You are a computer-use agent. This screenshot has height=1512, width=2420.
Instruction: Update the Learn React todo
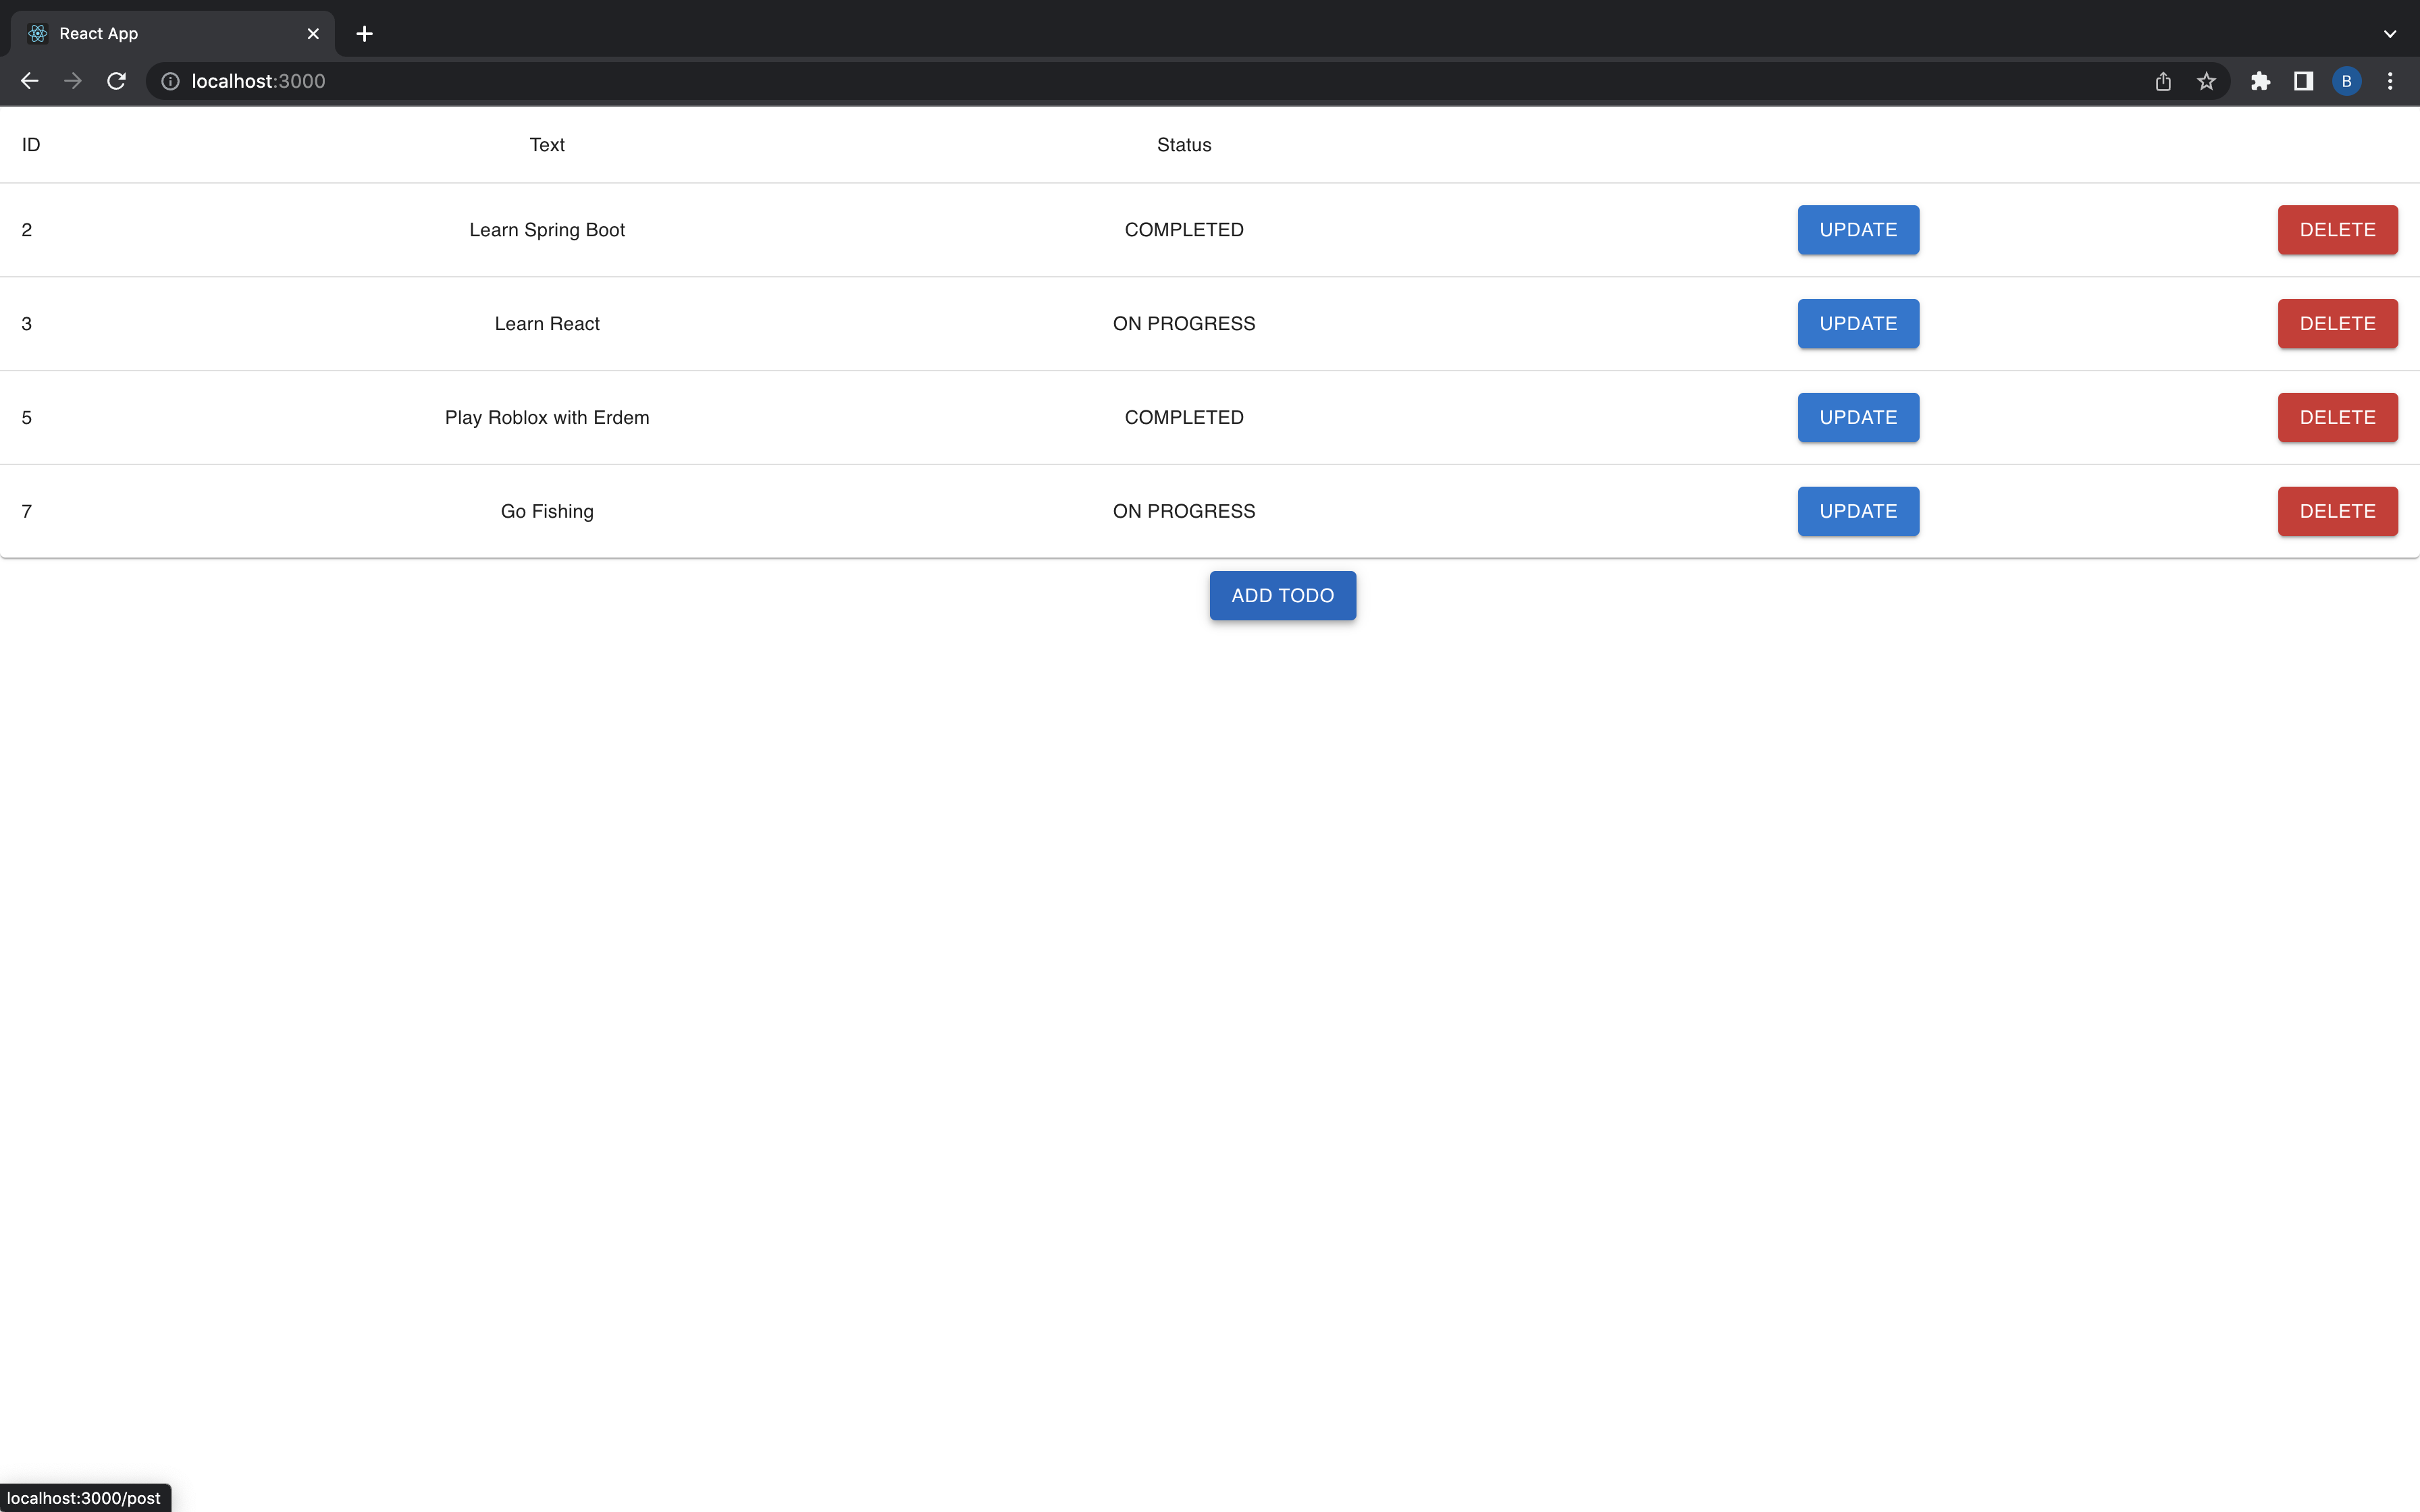click(1857, 323)
